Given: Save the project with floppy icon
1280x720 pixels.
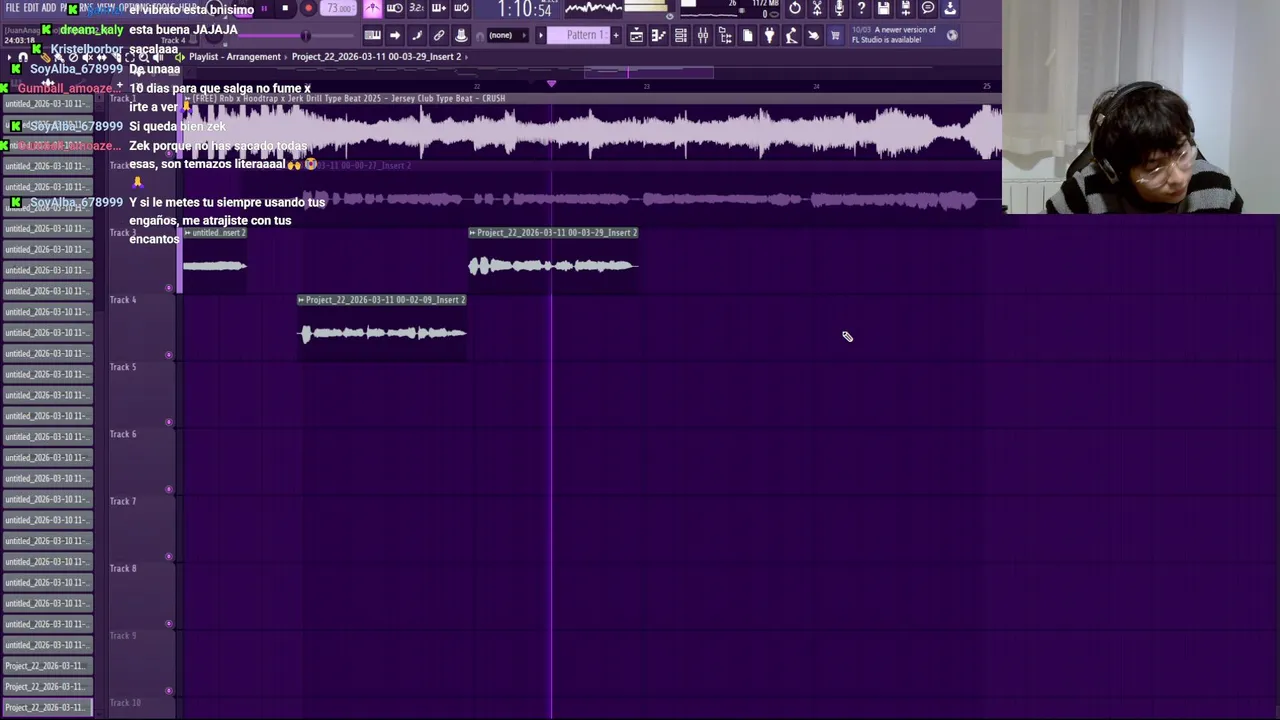Looking at the screenshot, I should coord(884,9).
